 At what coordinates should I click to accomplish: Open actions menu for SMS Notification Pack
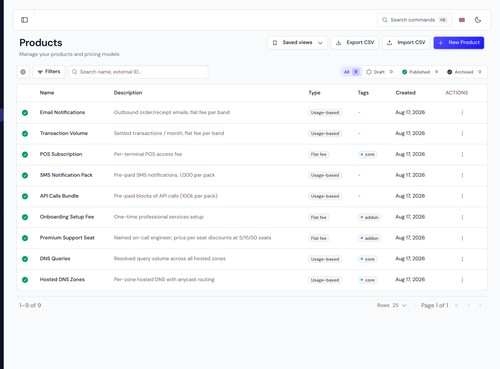point(462,175)
